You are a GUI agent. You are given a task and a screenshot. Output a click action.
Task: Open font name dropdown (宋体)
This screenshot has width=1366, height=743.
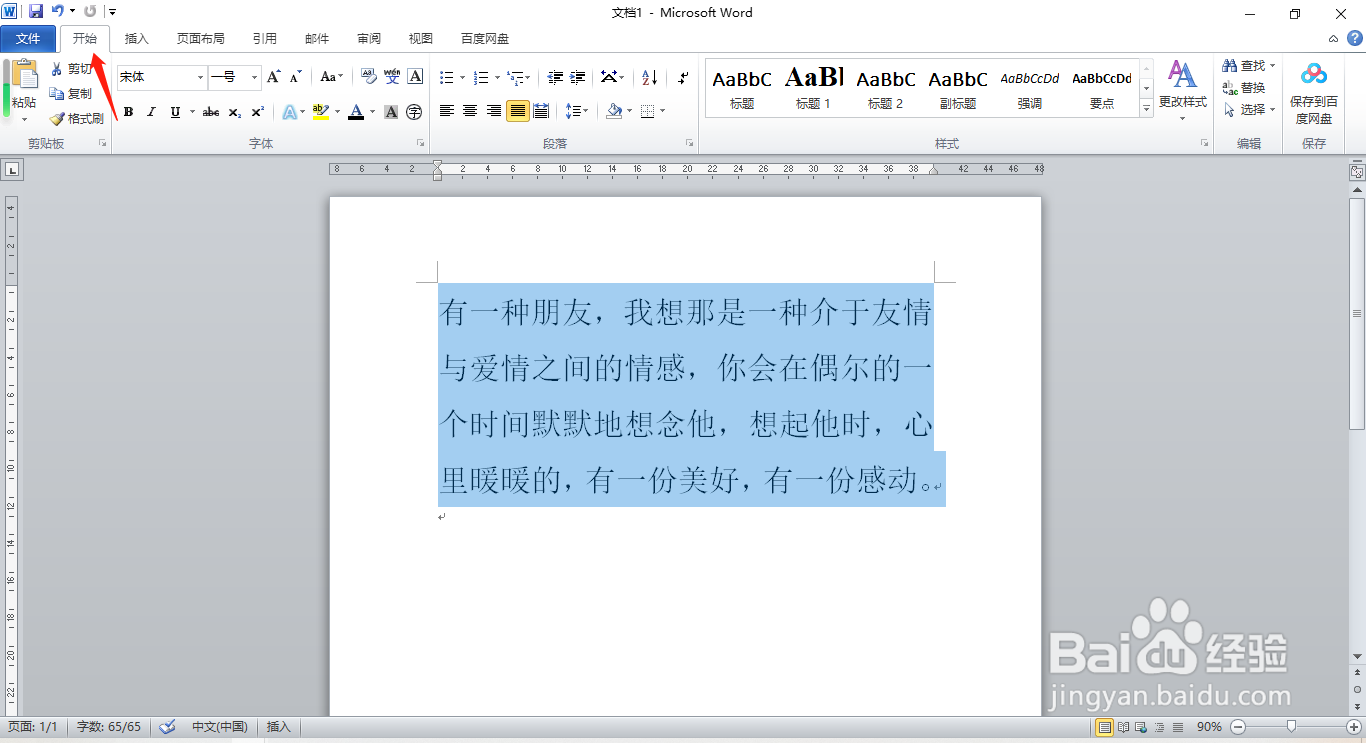(x=200, y=77)
